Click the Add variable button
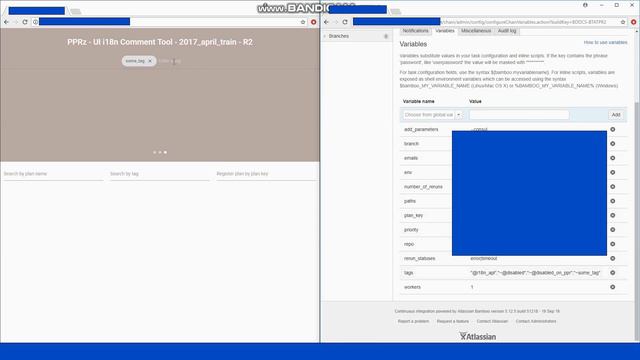The height and width of the screenshot is (360, 640). click(616, 115)
